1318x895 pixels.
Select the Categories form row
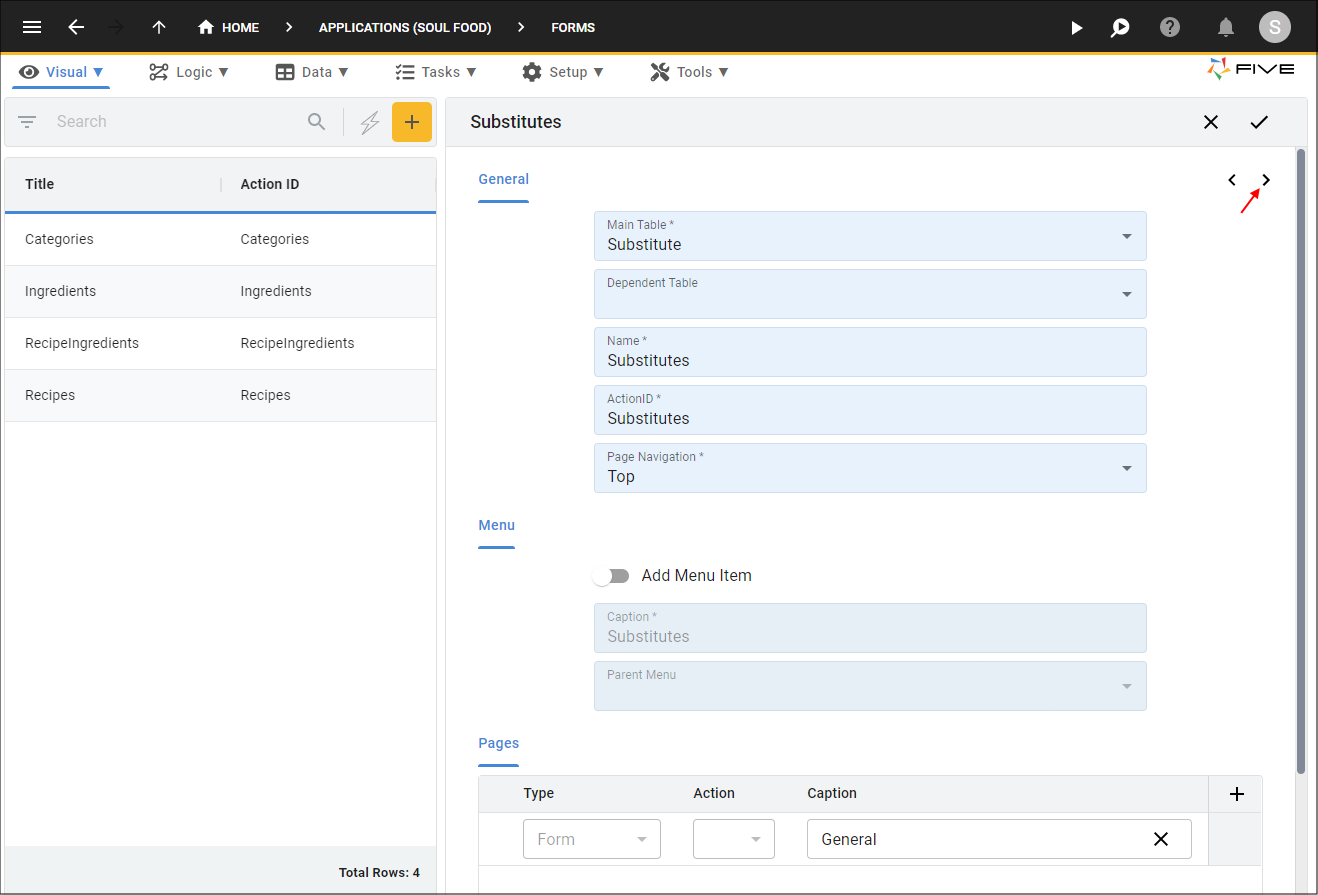[220, 240]
